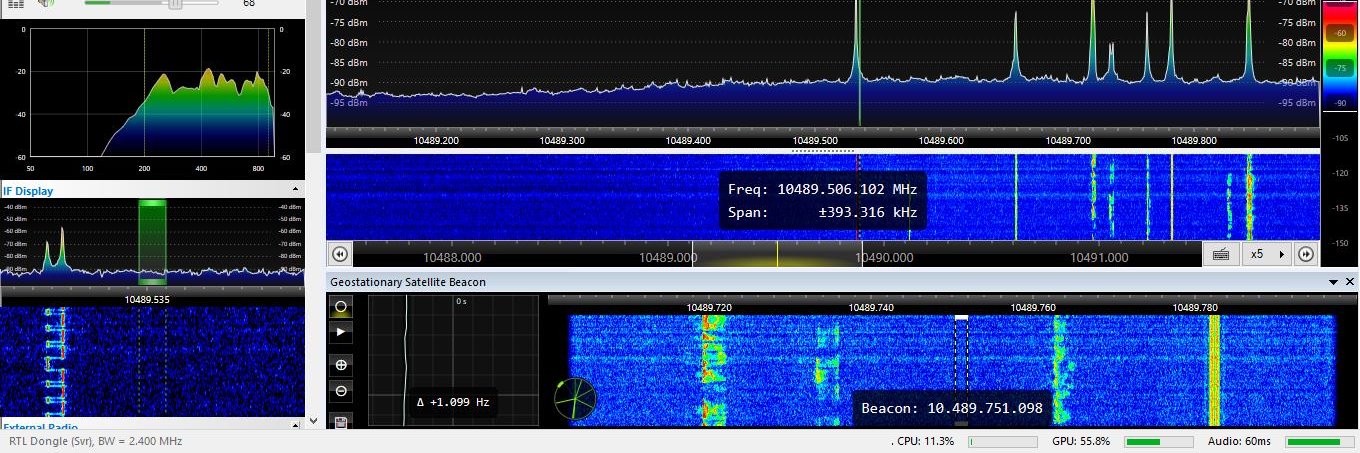
Task: Click the volume slider handle
Action: [x=176, y=4]
